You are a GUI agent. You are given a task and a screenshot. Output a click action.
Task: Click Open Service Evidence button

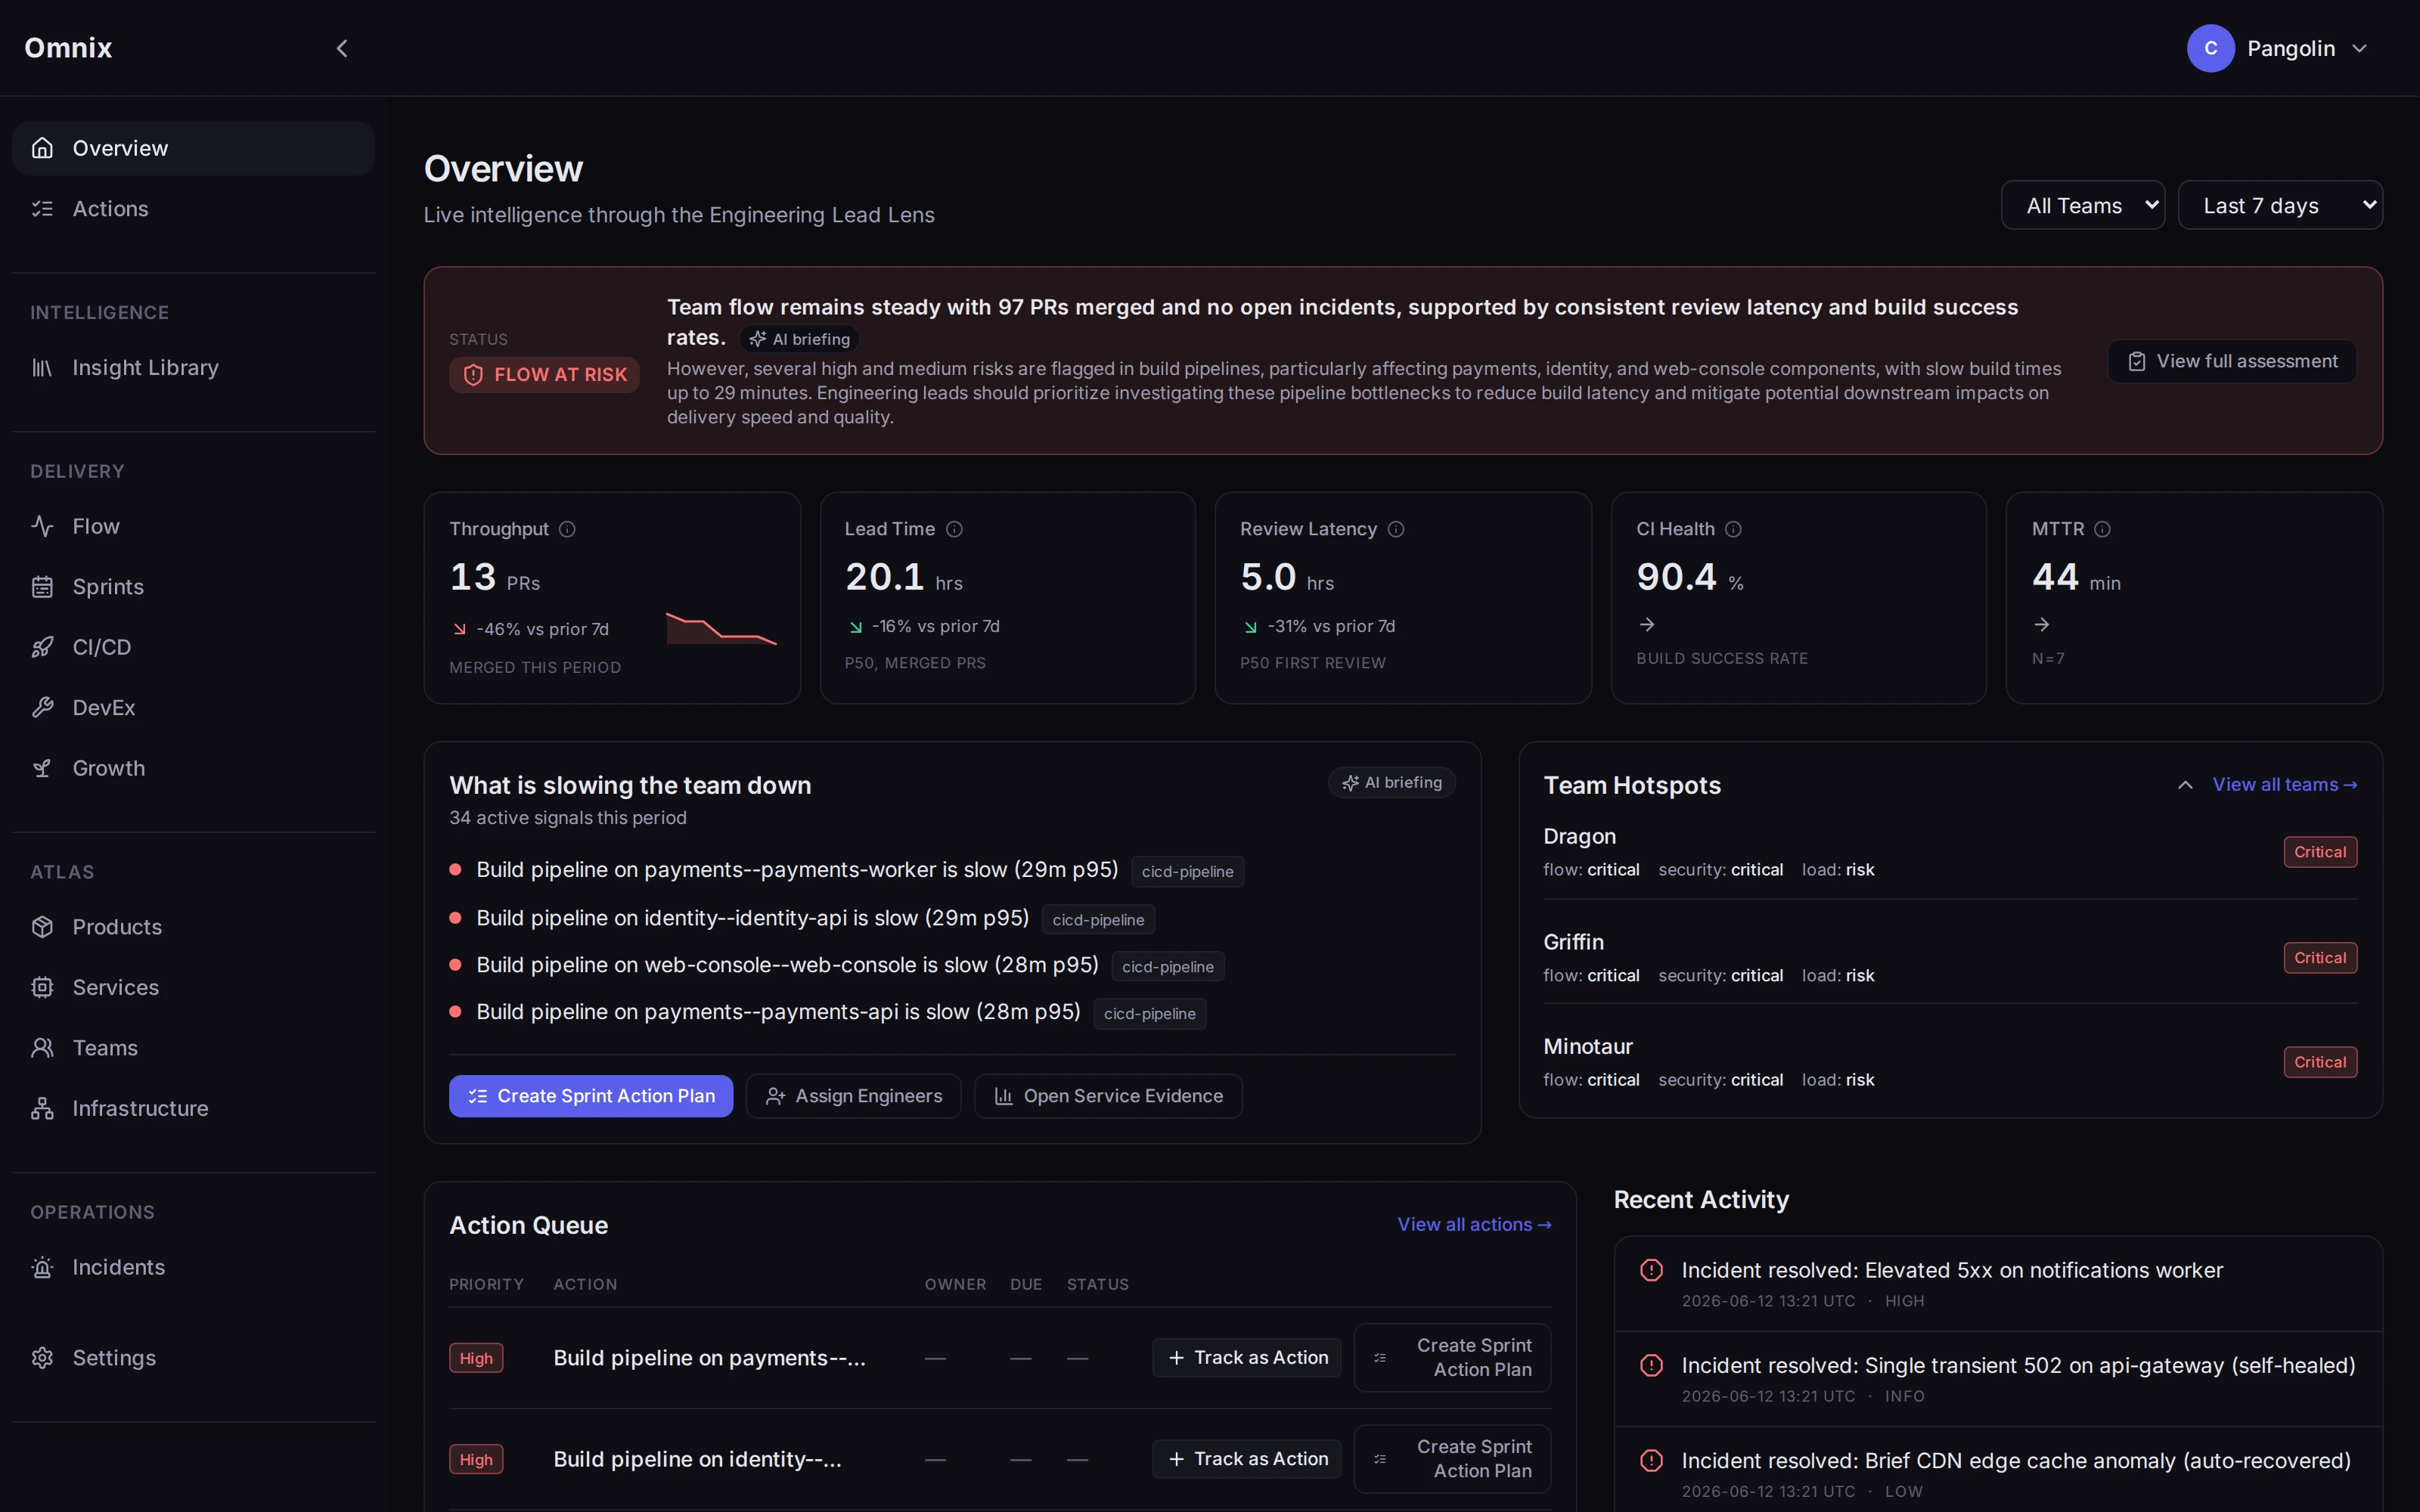1108,1096
